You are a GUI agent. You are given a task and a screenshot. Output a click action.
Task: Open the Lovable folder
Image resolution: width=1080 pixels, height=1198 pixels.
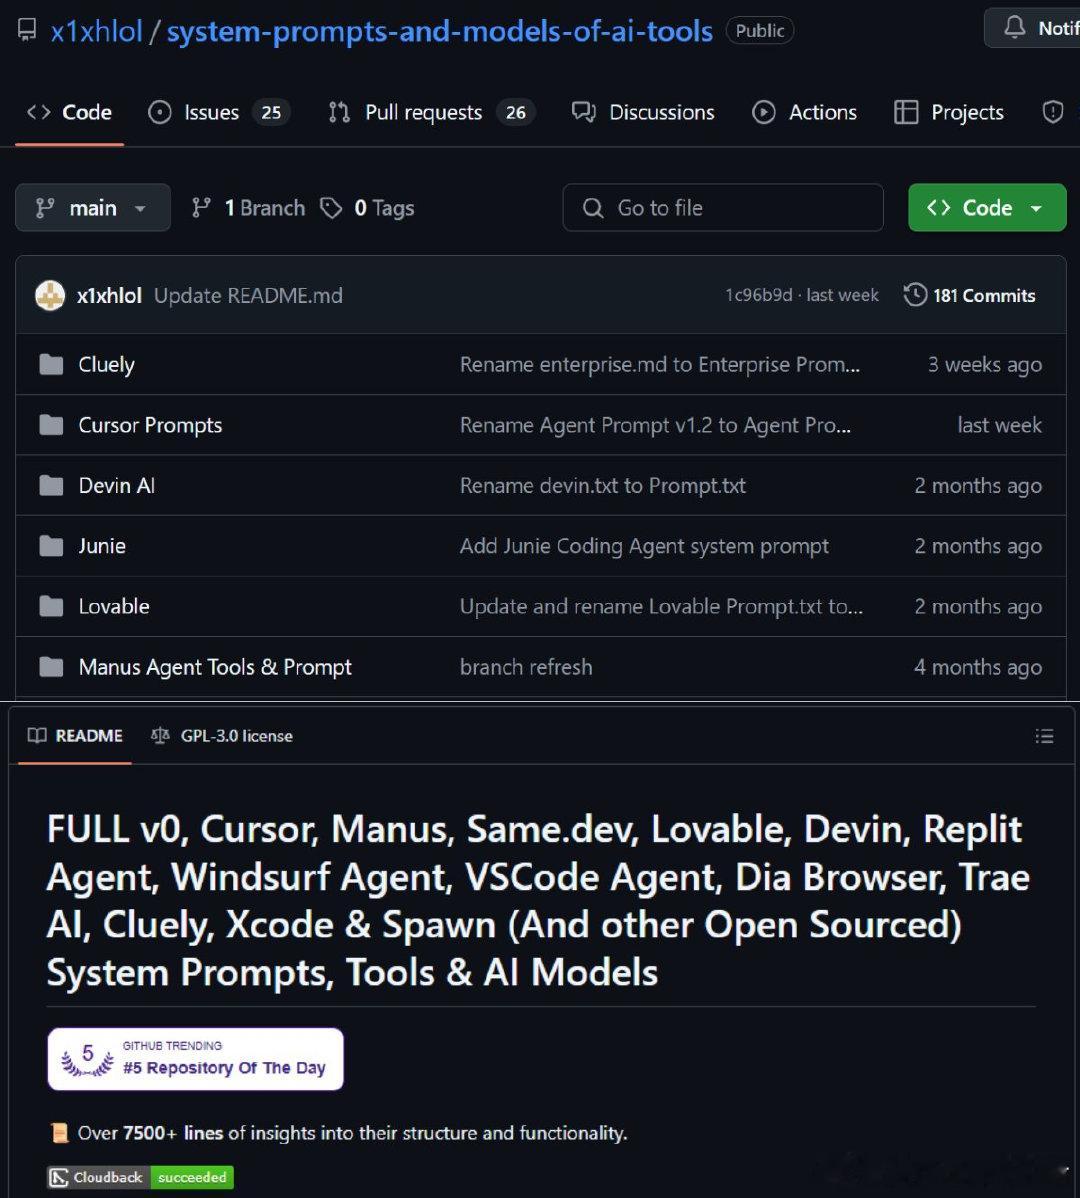(x=114, y=607)
